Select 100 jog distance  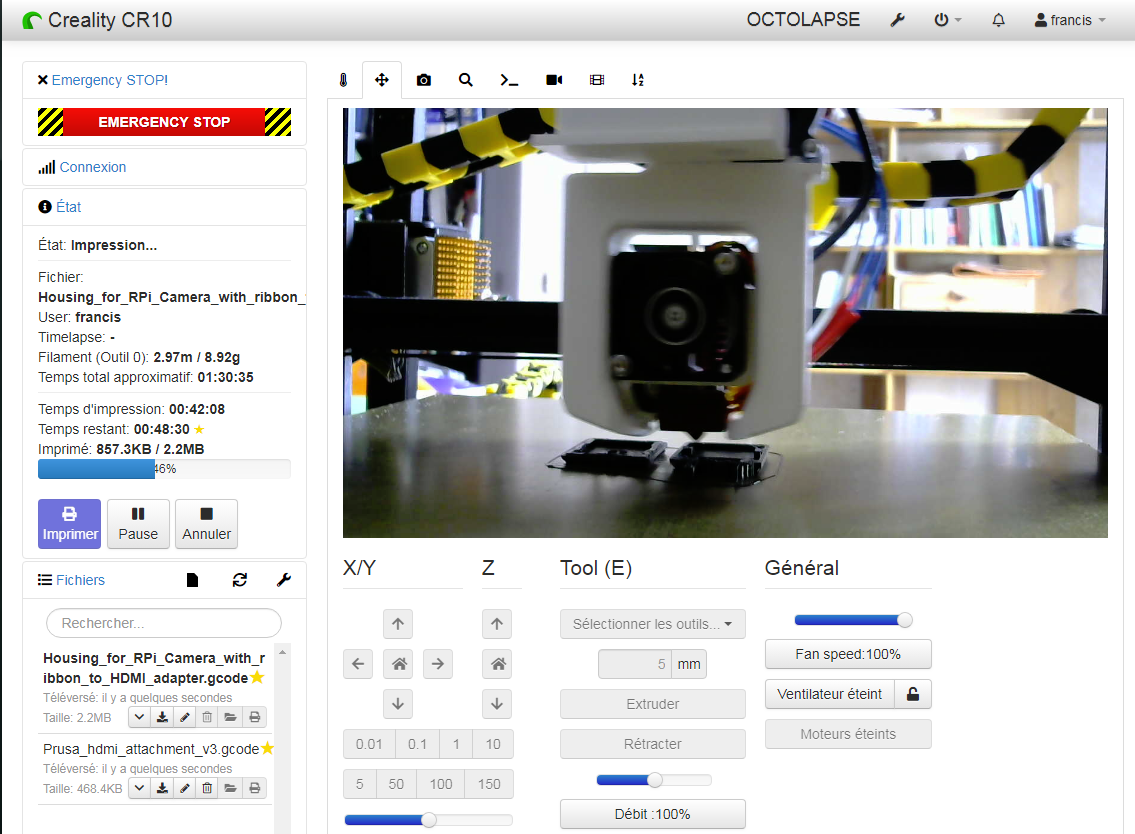pos(441,784)
